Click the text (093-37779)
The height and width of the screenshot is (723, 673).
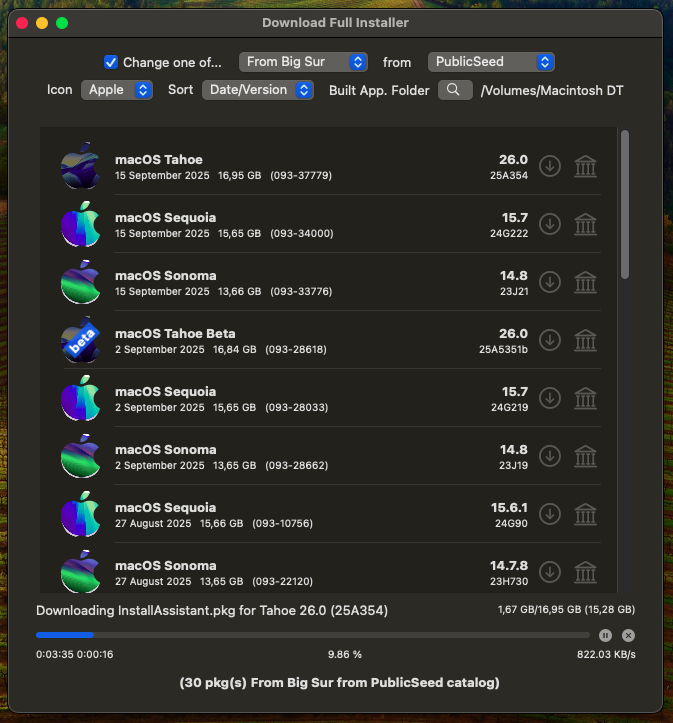click(301, 175)
